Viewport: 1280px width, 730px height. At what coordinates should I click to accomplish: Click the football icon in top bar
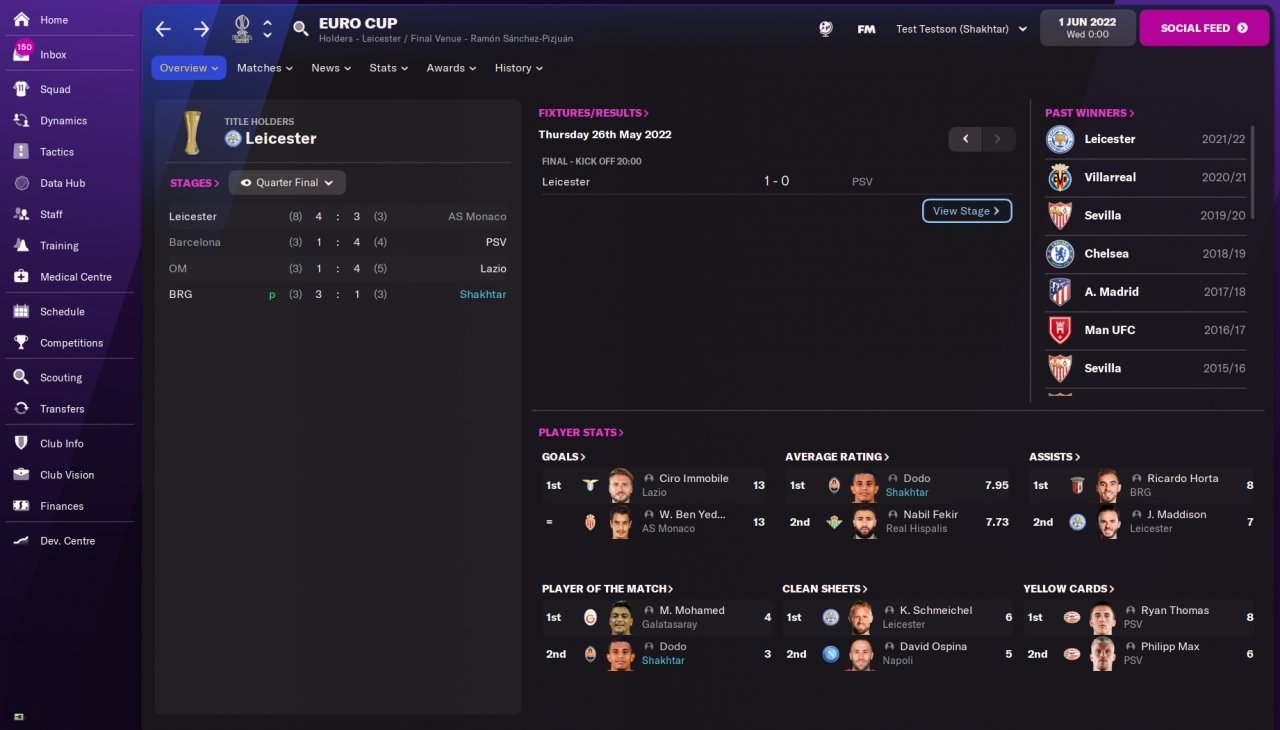coord(825,29)
